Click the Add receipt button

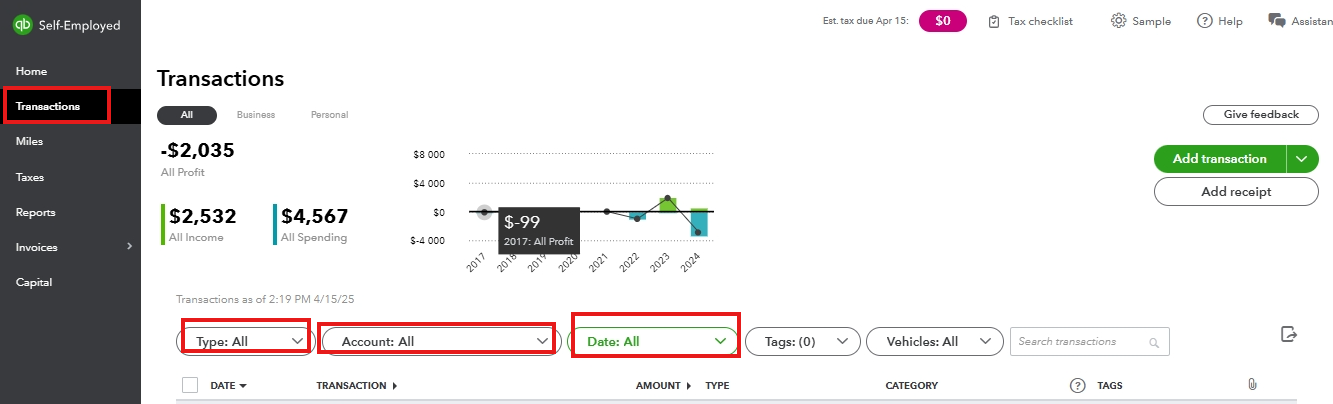1236,192
